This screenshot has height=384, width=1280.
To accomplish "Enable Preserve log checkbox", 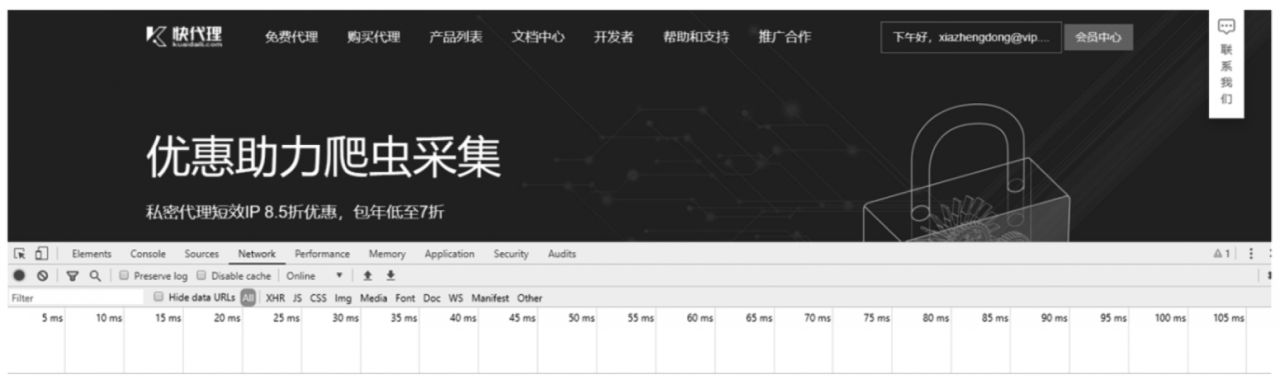I will pos(123,275).
